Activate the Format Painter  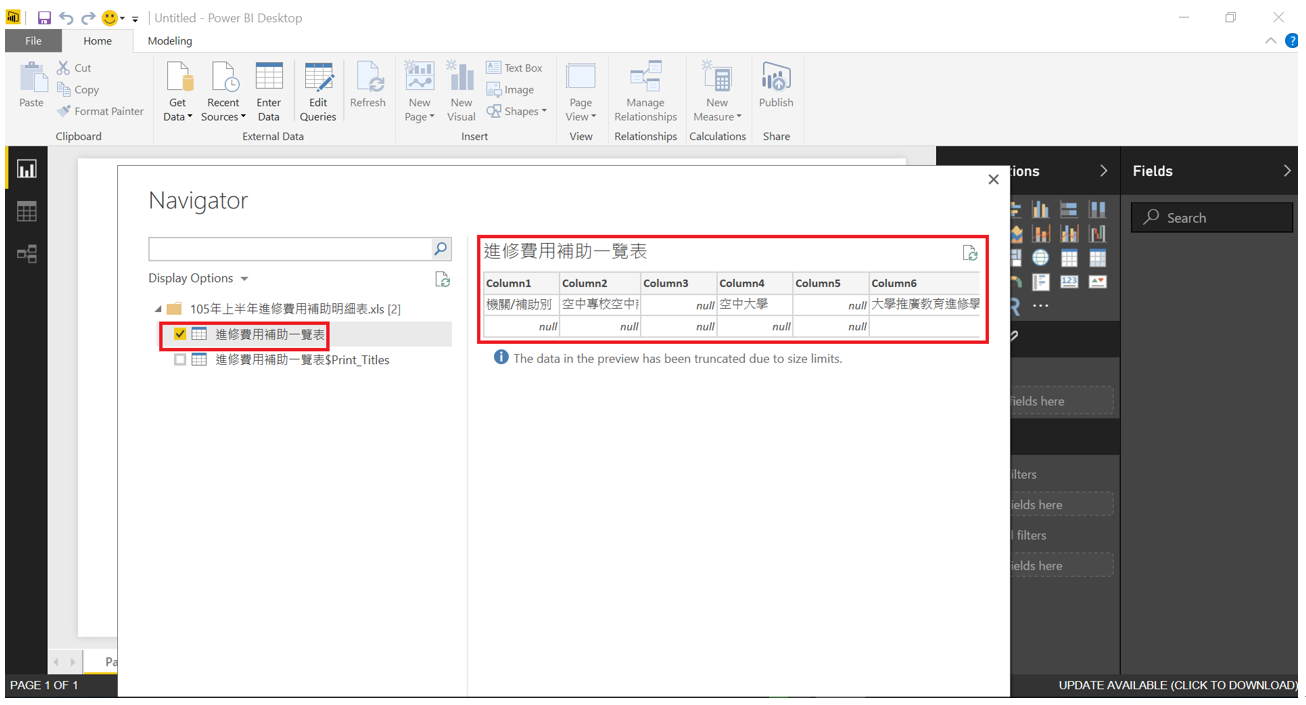tap(100, 111)
